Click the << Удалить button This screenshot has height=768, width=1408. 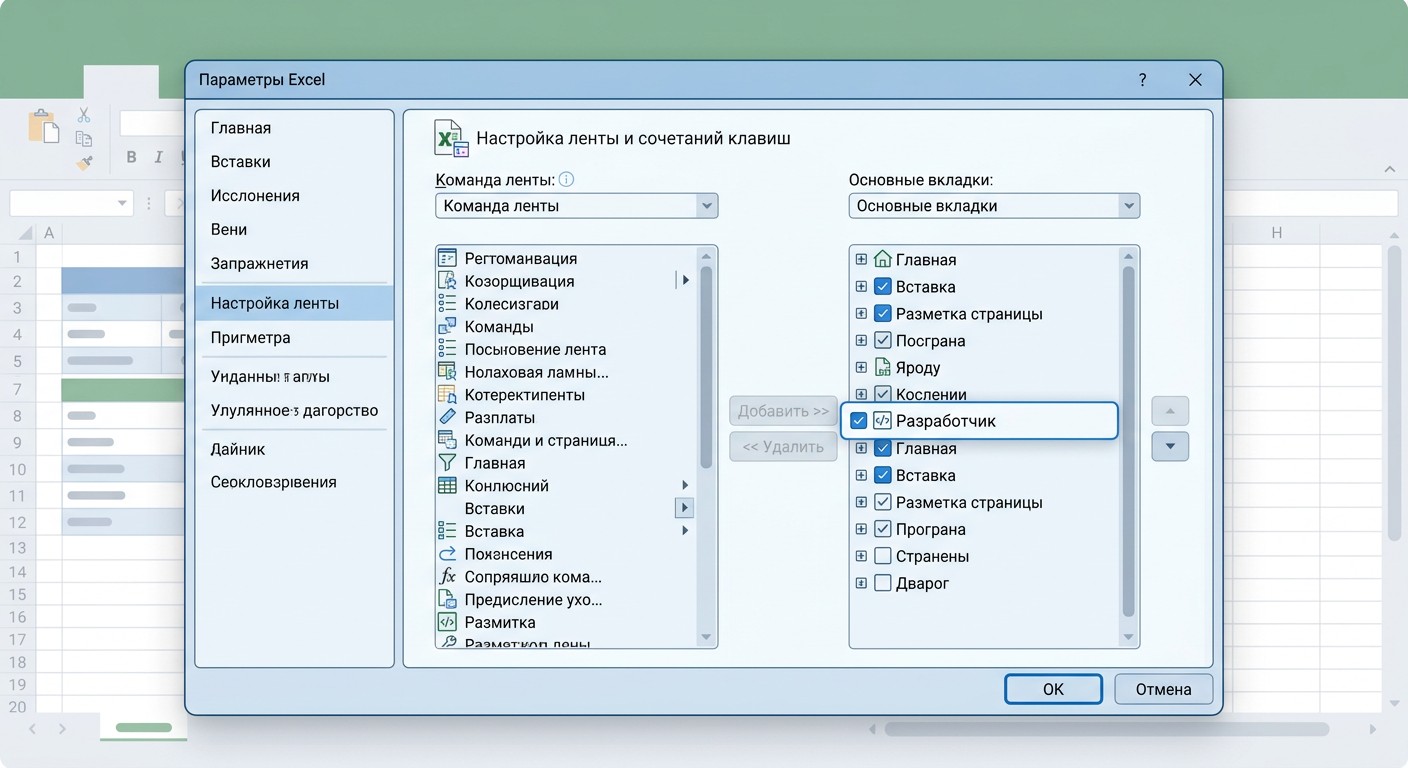[784, 447]
